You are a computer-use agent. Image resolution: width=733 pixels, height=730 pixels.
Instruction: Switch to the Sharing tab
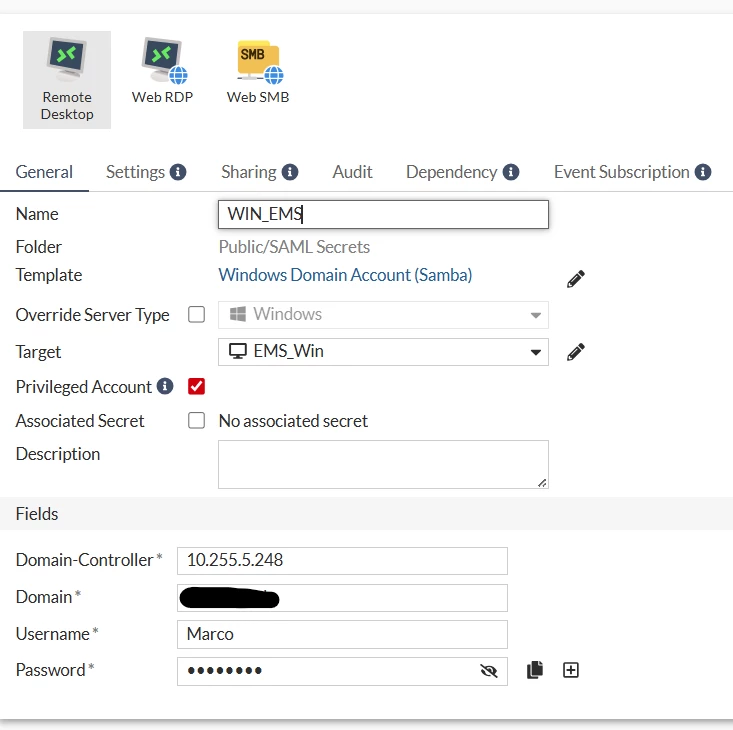click(249, 172)
